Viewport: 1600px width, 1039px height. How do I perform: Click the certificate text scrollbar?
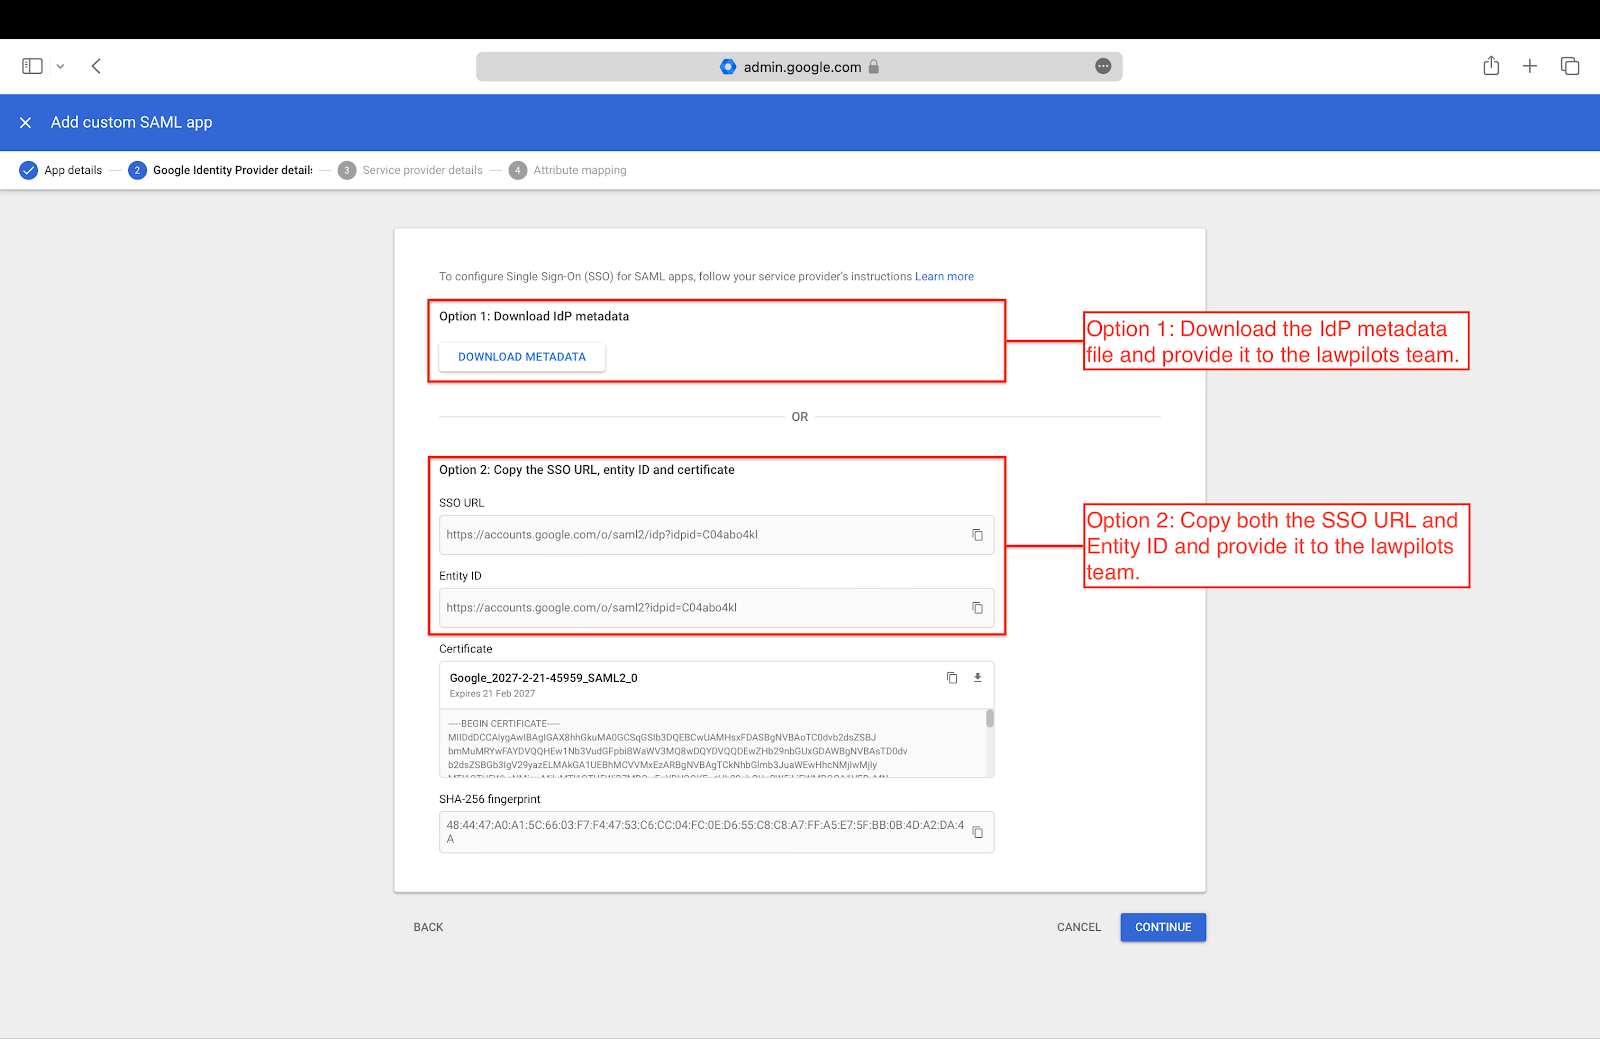tap(990, 719)
